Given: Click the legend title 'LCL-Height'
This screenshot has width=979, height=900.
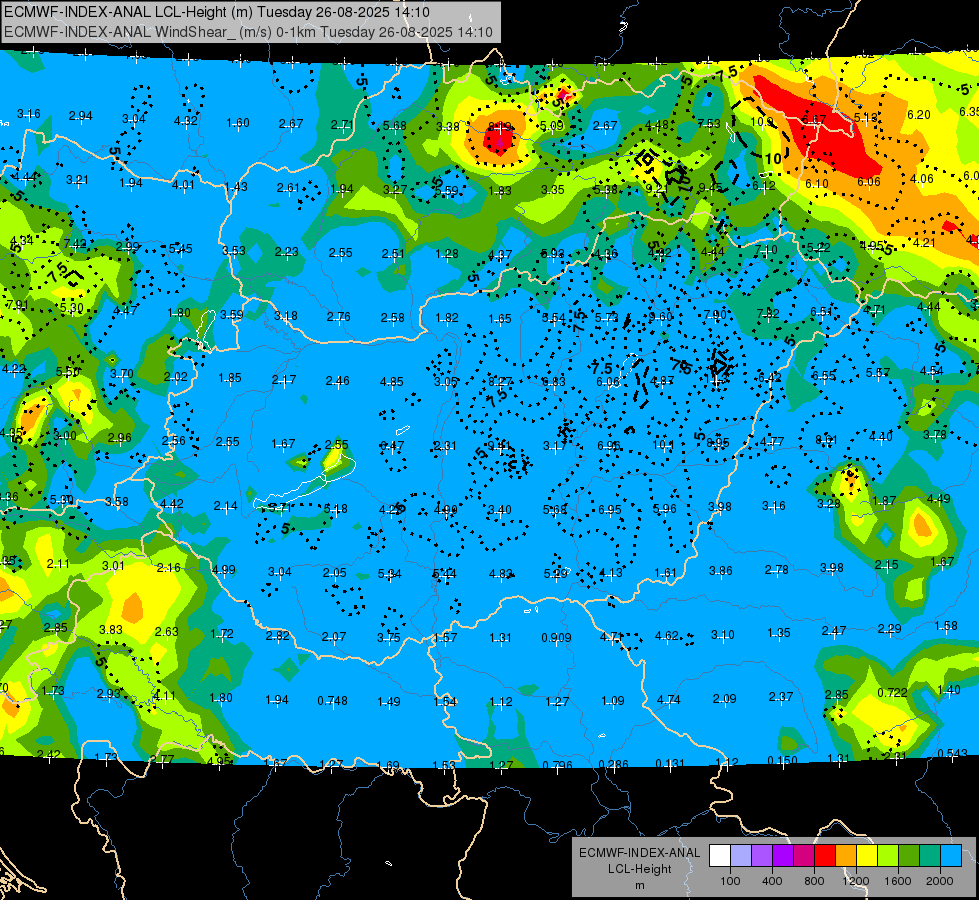Looking at the screenshot, I should 639,869.
